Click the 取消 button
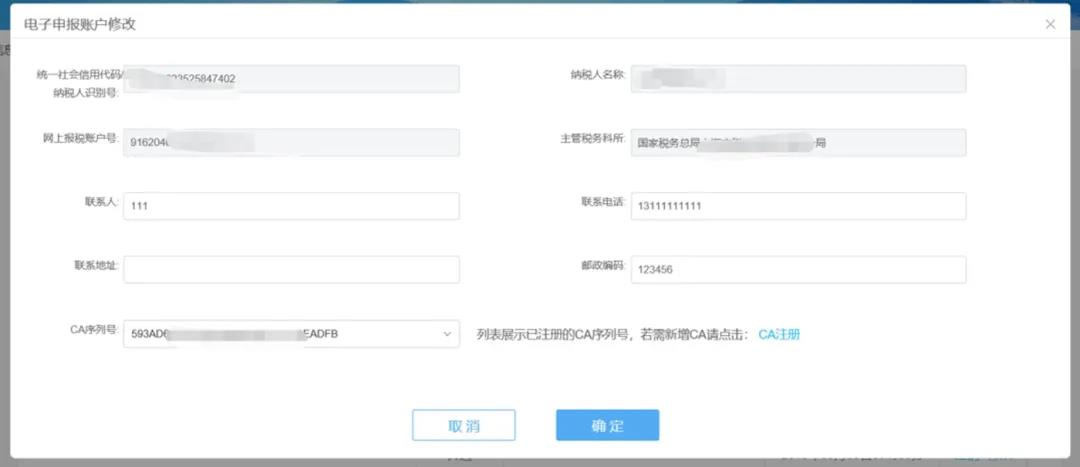The height and width of the screenshot is (467, 1080). pyautogui.click(x=464, y=425)
